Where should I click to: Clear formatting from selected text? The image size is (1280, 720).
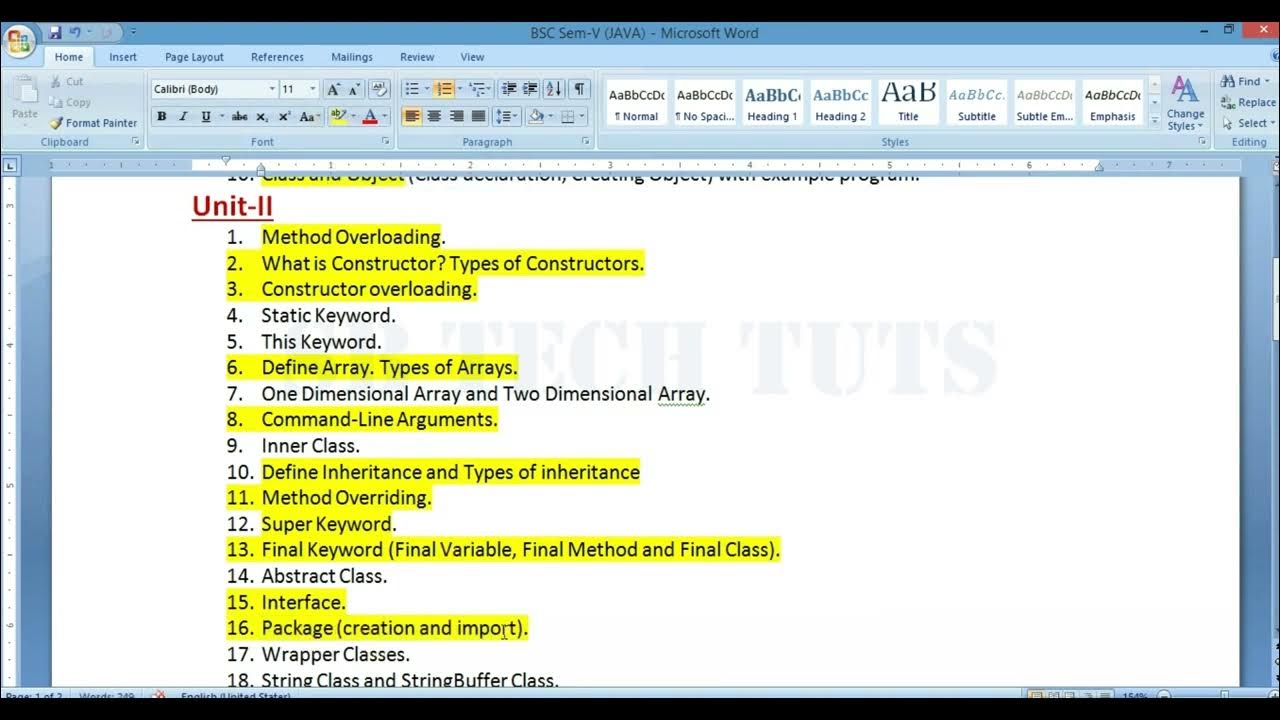(379, 89)
